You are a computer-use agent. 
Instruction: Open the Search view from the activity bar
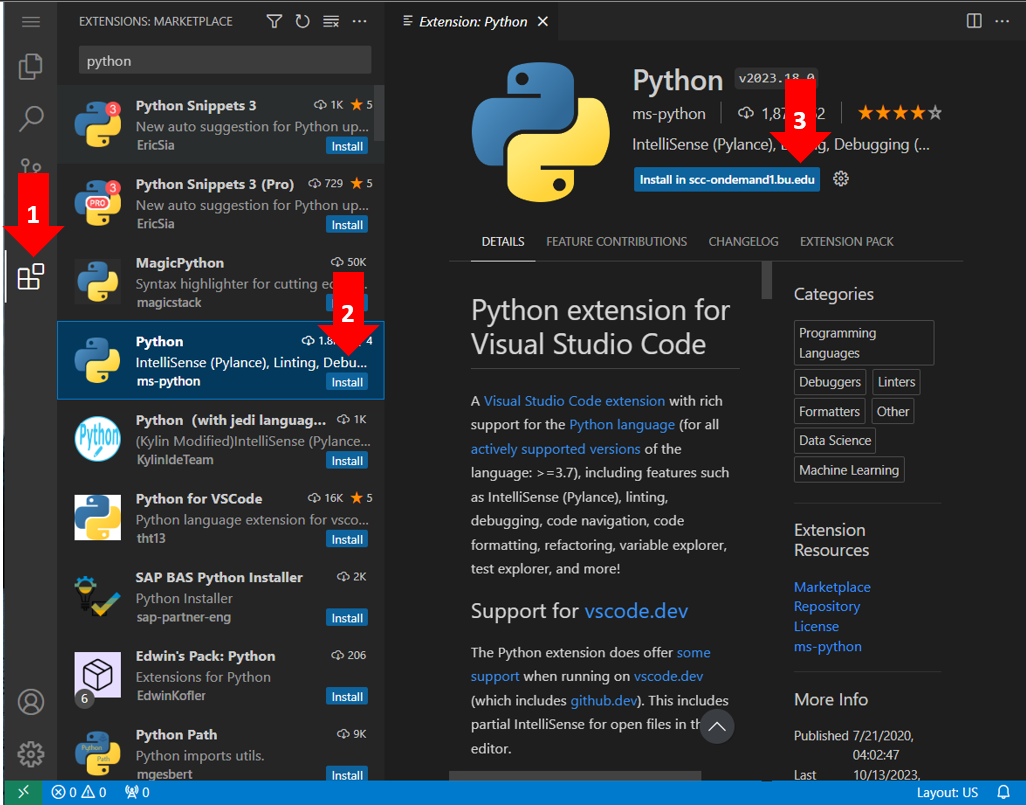[x=30, y=118]
